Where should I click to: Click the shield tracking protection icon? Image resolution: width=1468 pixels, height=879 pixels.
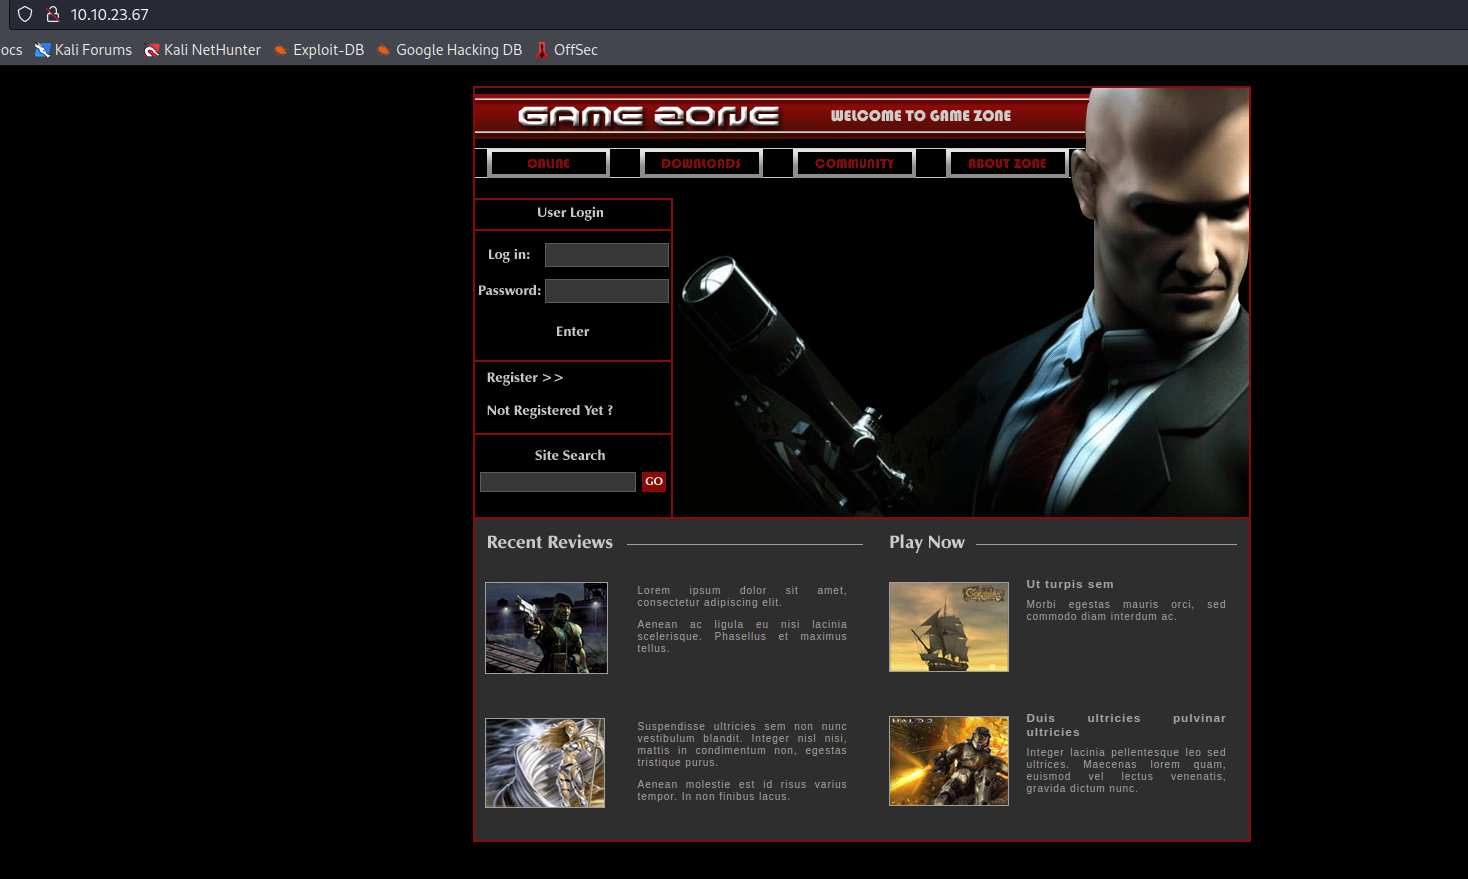[x=25, y=15]
